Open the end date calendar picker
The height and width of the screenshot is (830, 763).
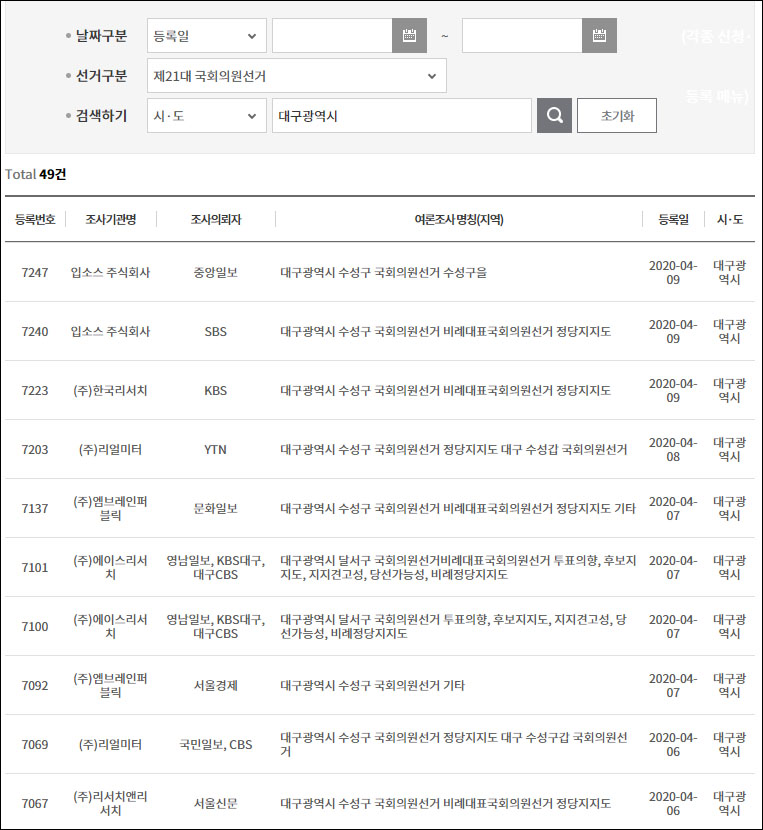pos(599,35)
